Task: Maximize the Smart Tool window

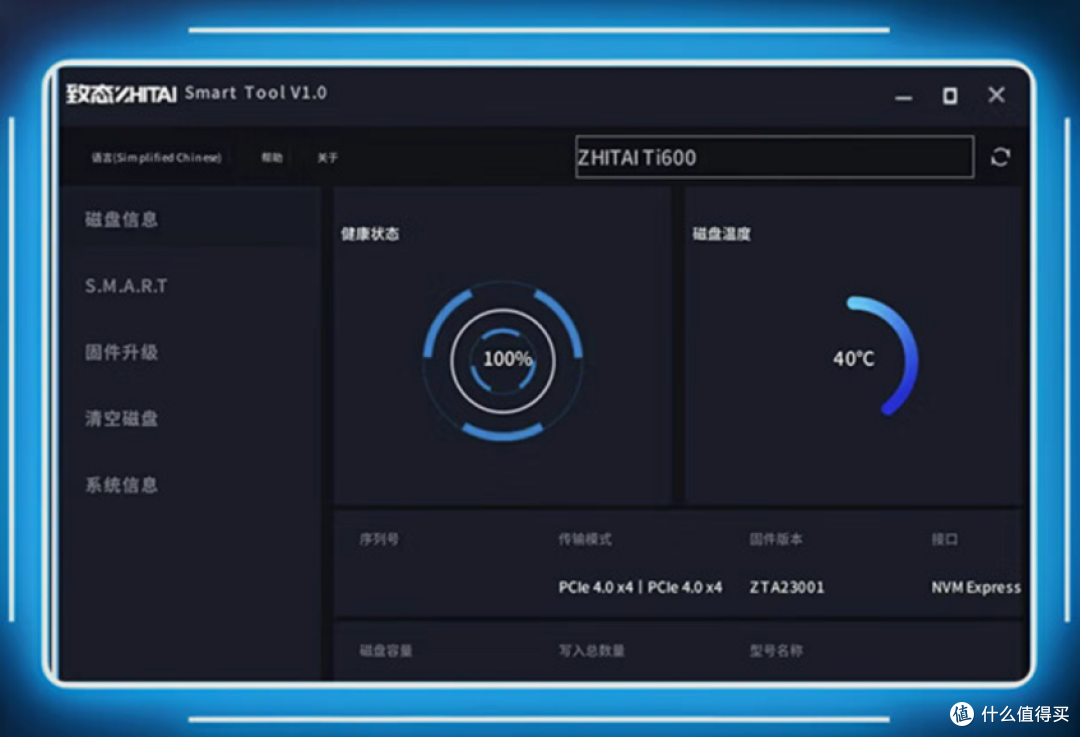Action: 950,96
